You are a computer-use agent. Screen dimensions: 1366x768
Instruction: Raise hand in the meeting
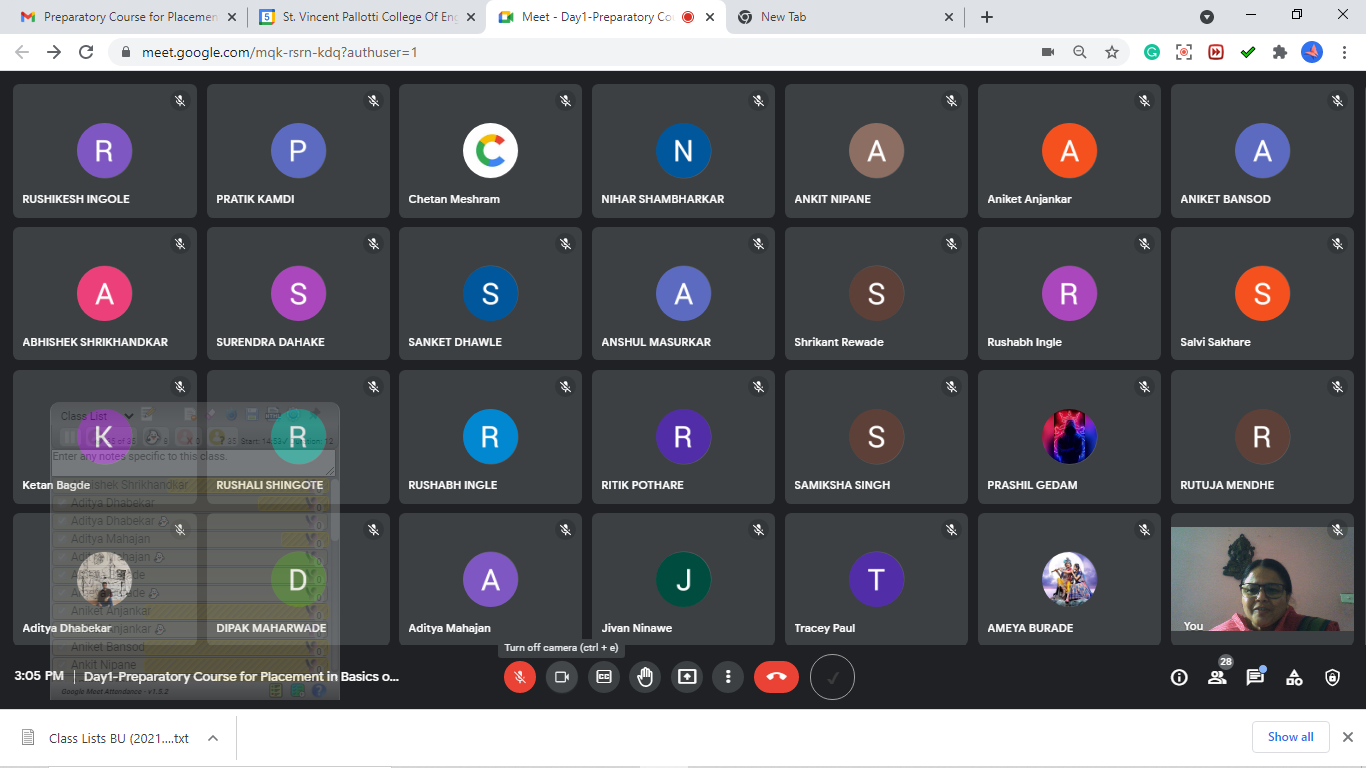coord(645,677)
